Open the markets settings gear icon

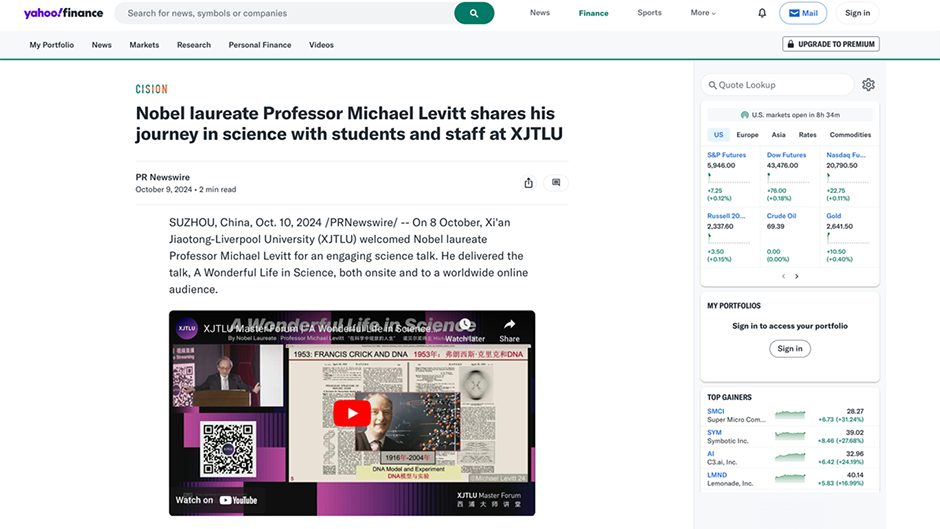point(868,85)
